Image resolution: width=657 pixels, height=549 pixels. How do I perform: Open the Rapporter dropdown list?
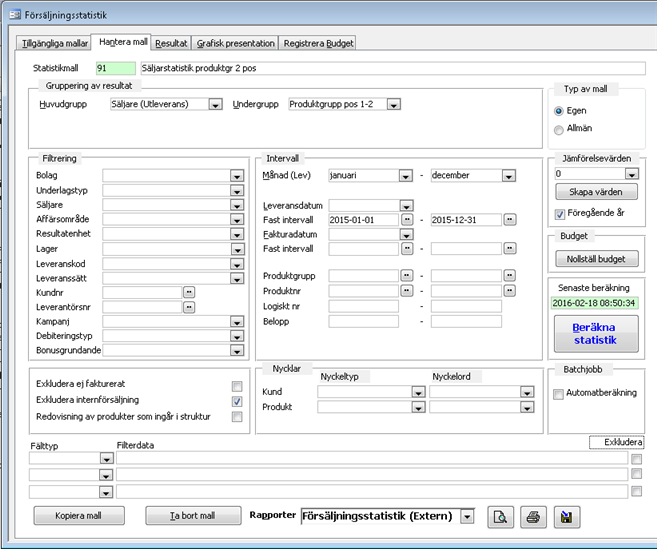pyautogui.click(x=466, y=516)
